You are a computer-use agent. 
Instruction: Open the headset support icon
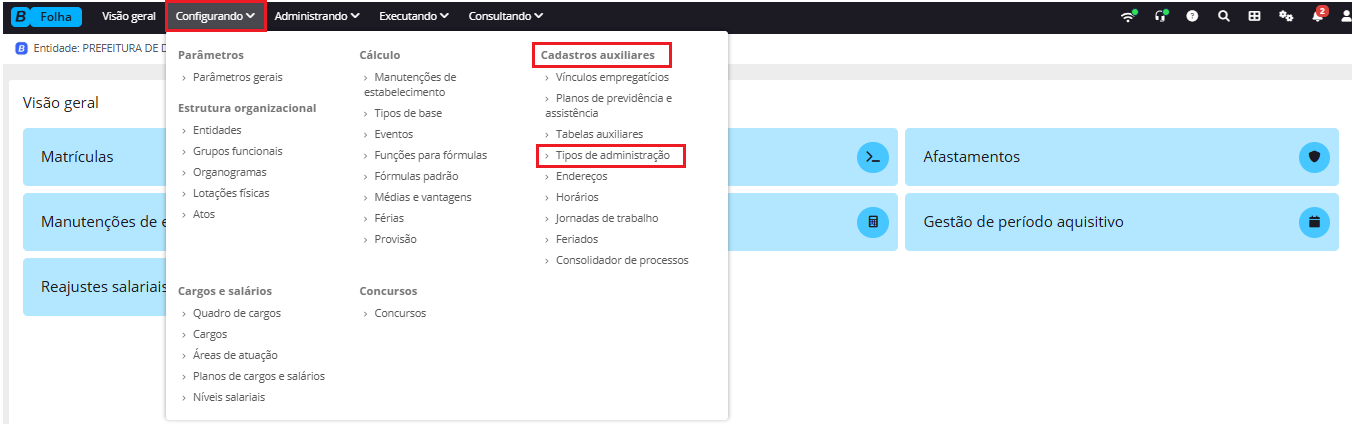click(x=1161, y=16)
